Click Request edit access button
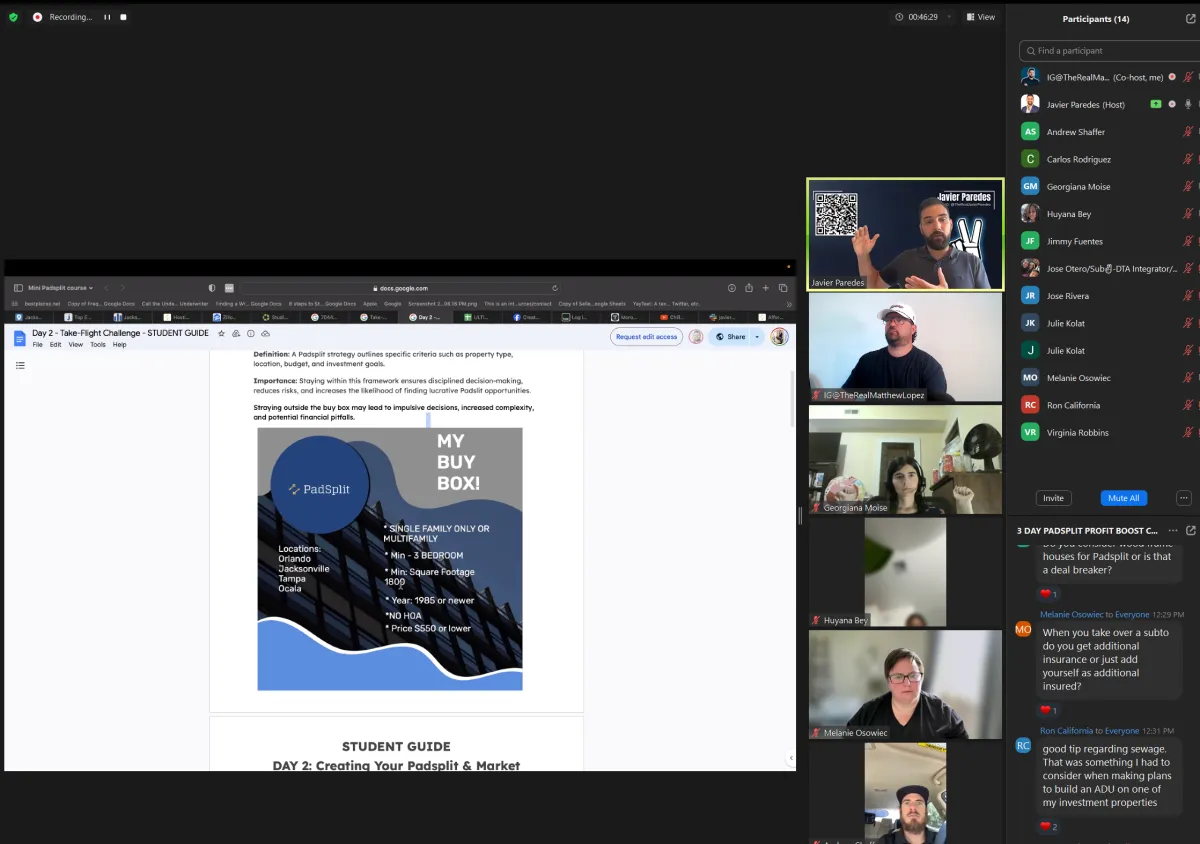1200x844 pixels. tap(646, 337)
